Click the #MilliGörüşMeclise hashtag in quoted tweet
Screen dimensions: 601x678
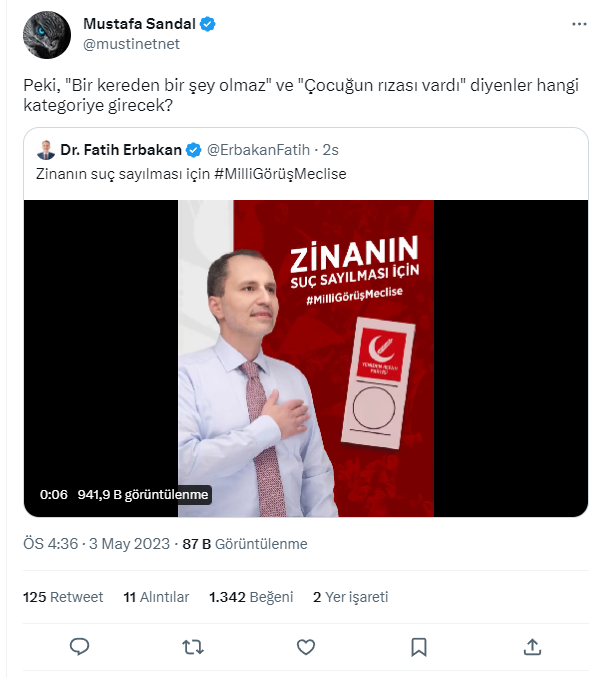pyautogui.click(x=280, y=174)
